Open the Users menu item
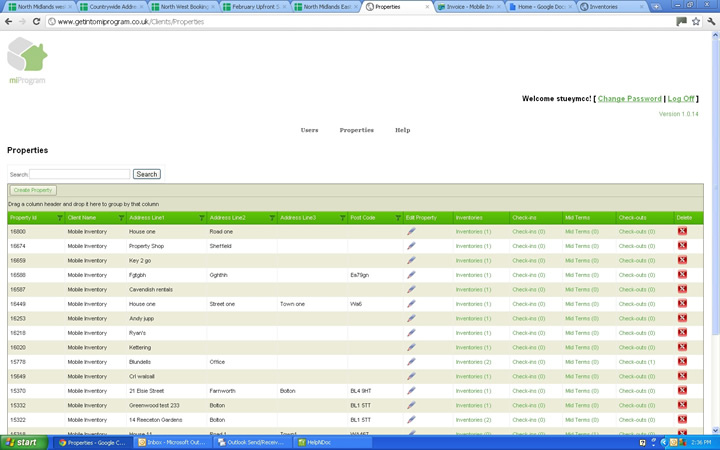Image resolution: width=720 pixels, height=450 pixels. point(309,130)
